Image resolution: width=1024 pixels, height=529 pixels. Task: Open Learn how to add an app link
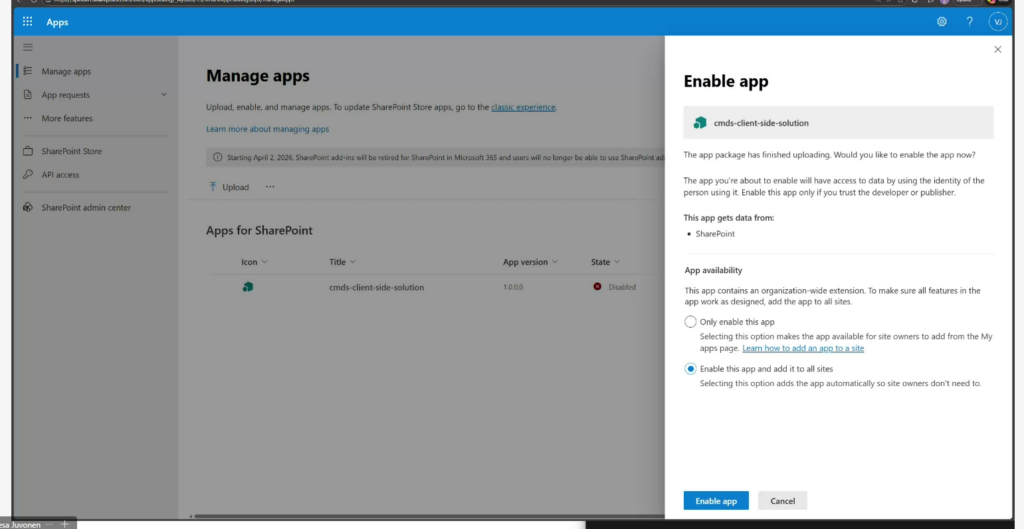pos(803,348)
